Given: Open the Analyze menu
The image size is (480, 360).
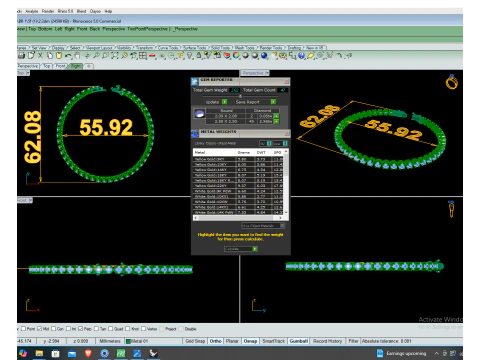Looking at the screenshot, I should (x=32, y=11).
